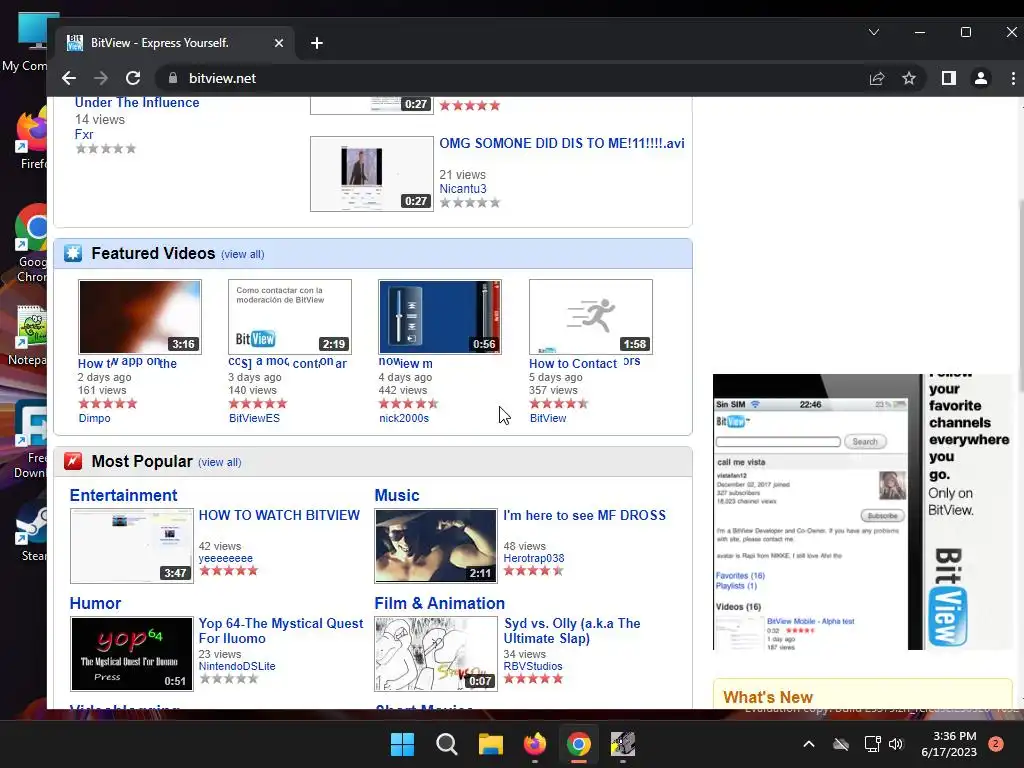Screen dimensions: 1024x768
Task: Open the clock showing 3:36 PM
Action: pyautogui.click(x=949, y=744)
